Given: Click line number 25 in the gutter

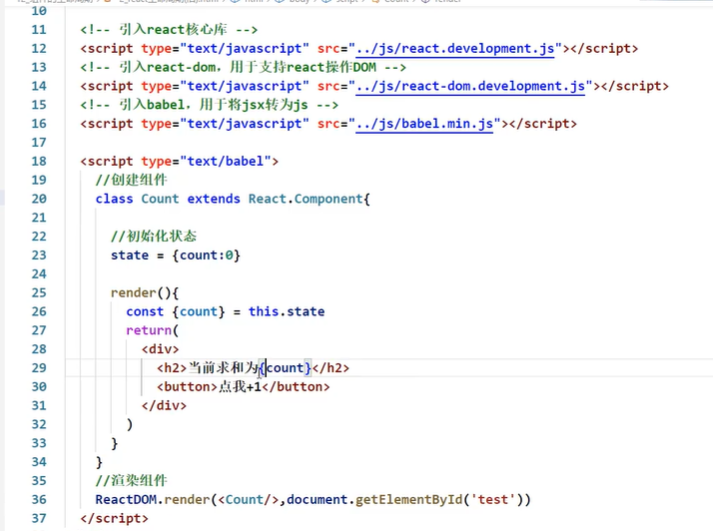Looking at the screenshot, I should click(x=39, y=293).
